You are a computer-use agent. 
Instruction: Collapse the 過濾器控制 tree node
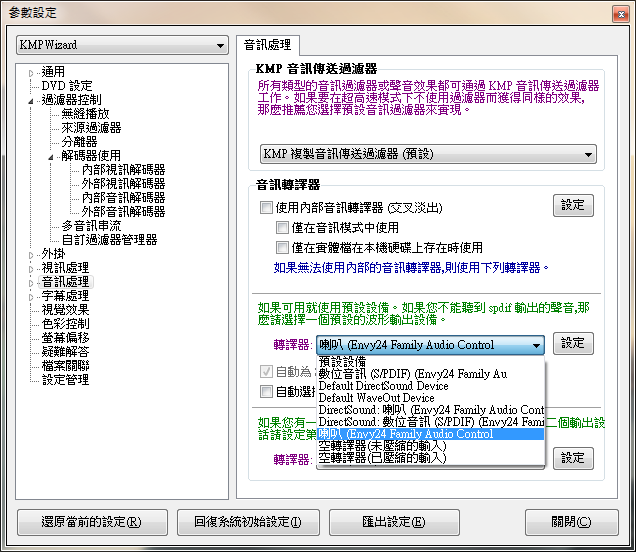pos(31,101)
